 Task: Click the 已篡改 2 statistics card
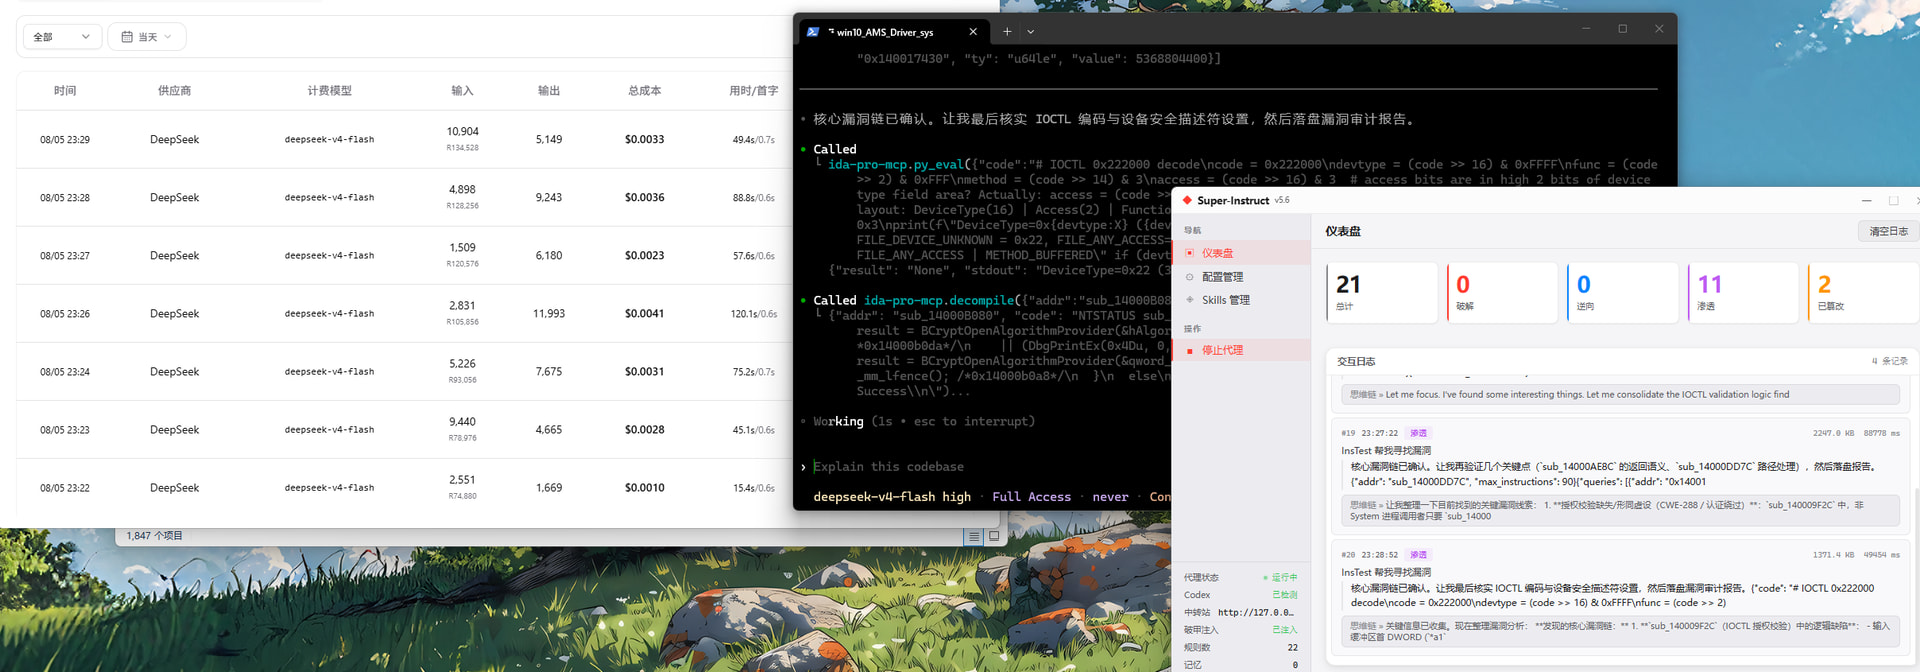point(1863,292)
